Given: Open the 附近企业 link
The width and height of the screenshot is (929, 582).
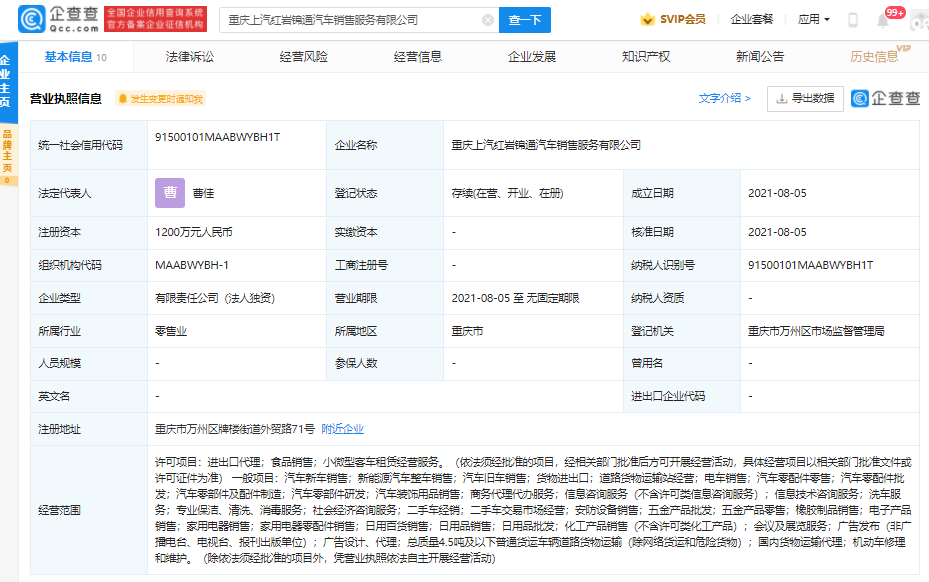Looking at the screenshot, I should (342, 428).
